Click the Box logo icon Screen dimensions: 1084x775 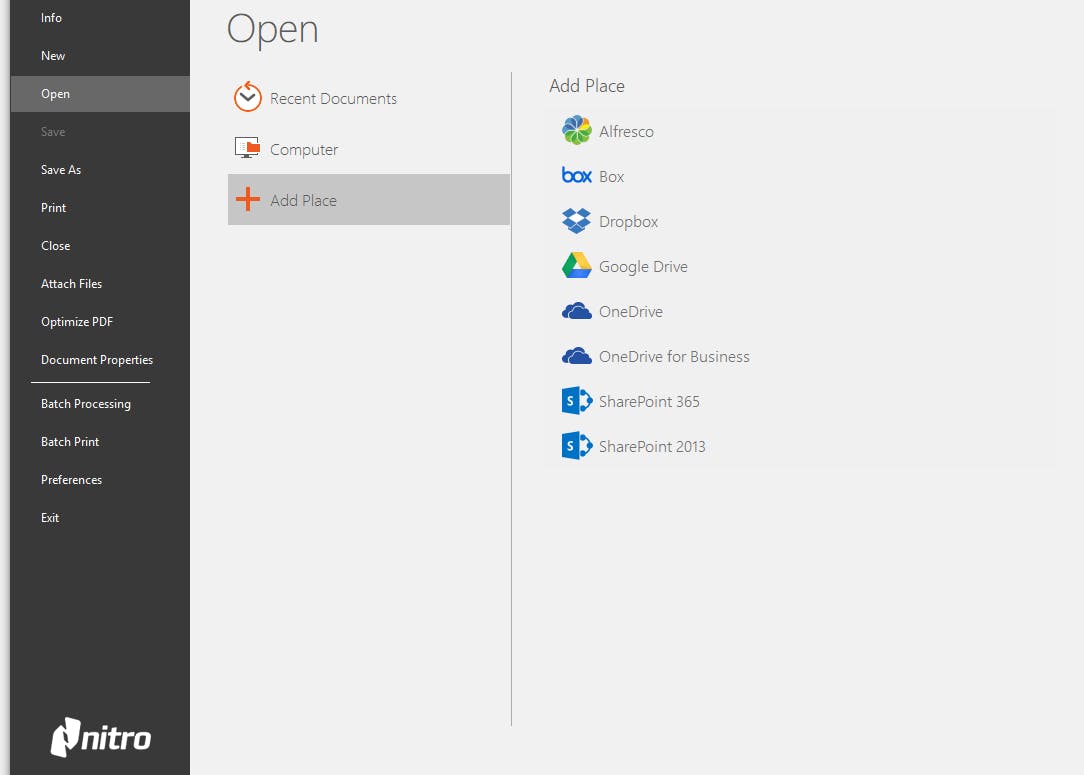pyautogui.click(x=577, y=176)
